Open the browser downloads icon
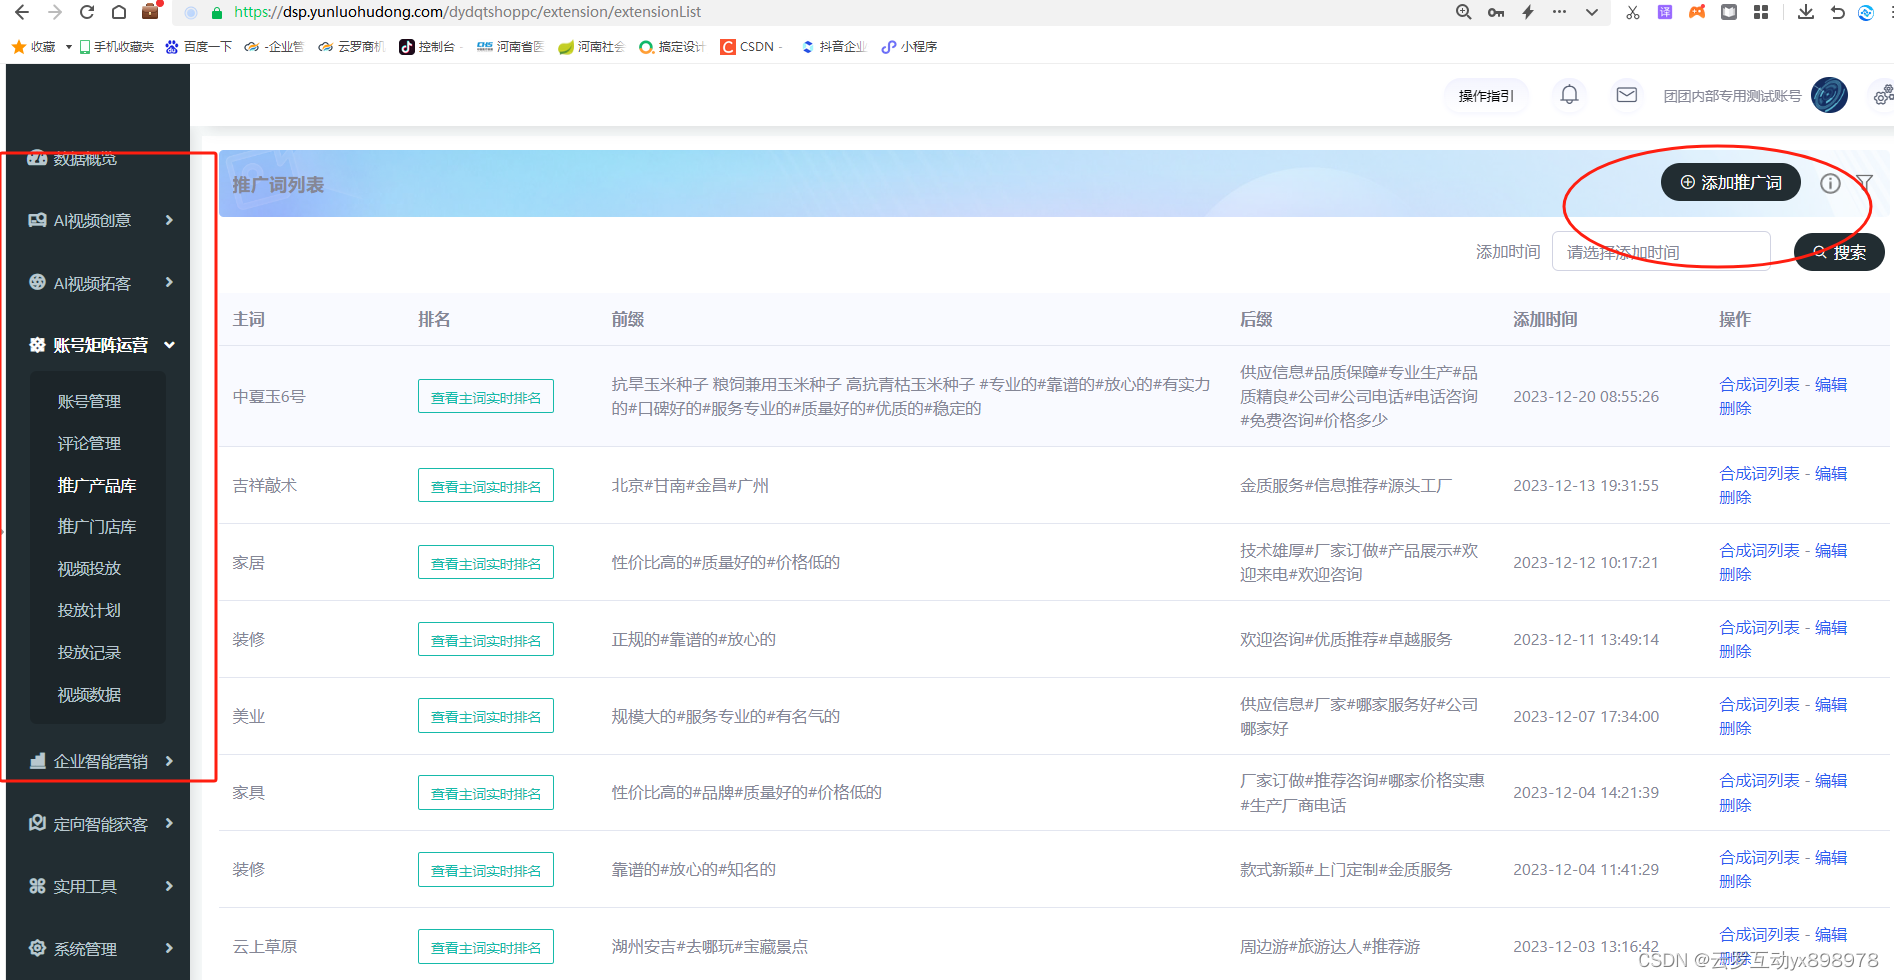 coord(1805,12)
